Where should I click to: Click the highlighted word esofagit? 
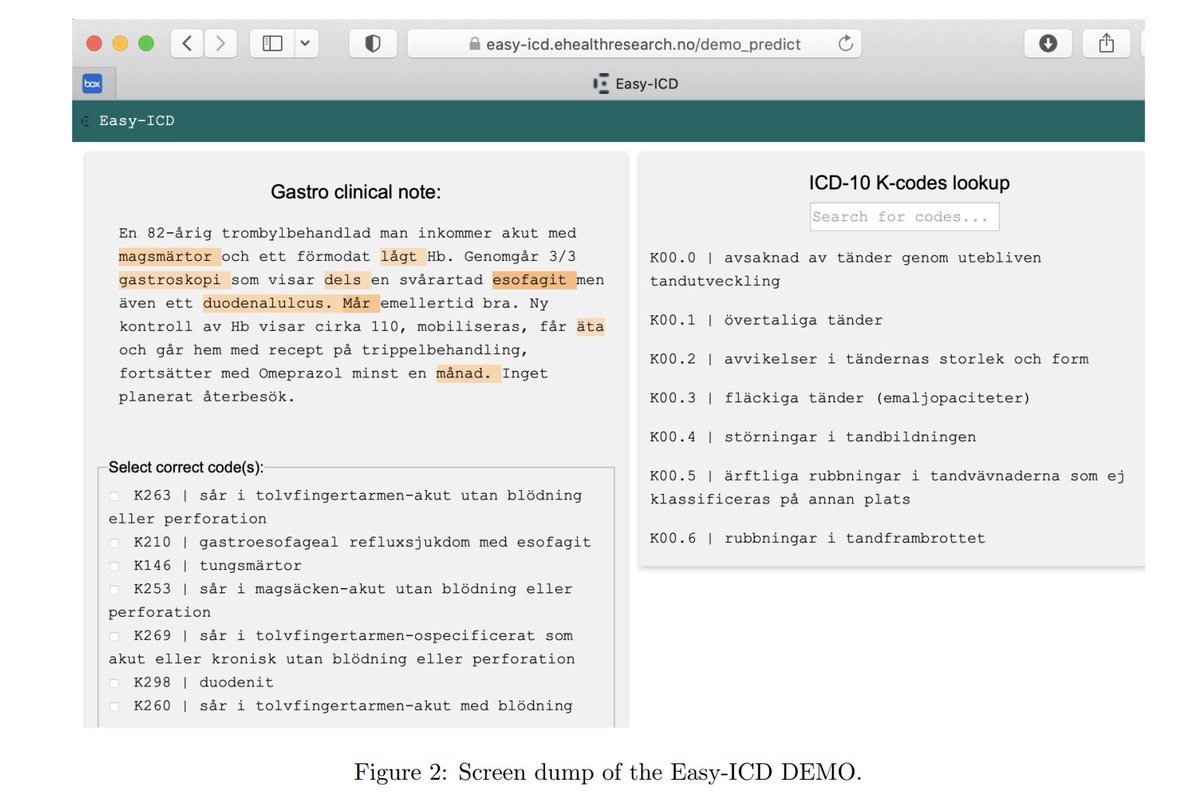pos(533,280)
